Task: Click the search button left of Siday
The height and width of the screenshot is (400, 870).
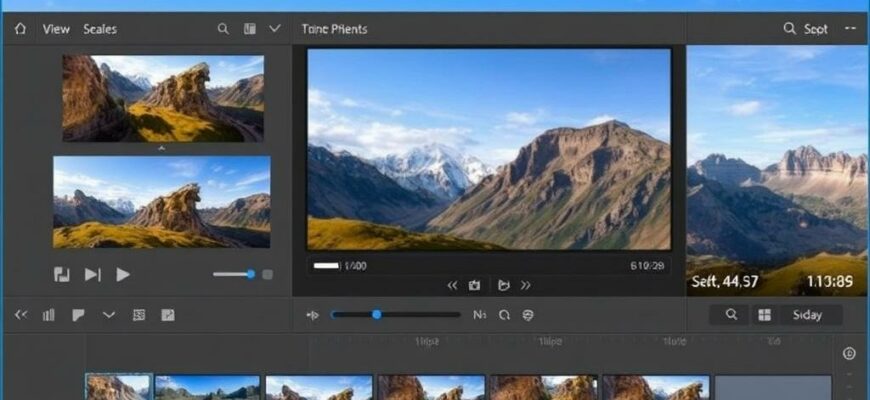Action: pyautogui.click(x=731, y=315)
